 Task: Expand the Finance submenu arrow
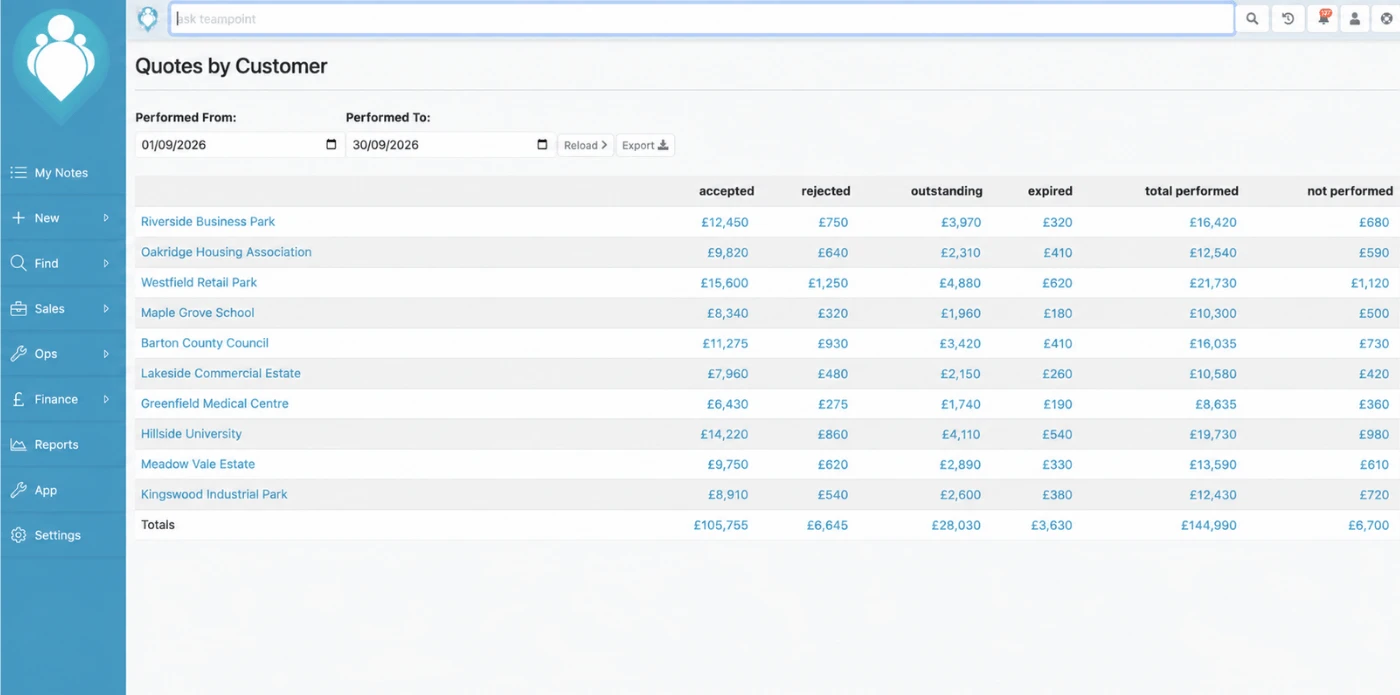[106, 399]
